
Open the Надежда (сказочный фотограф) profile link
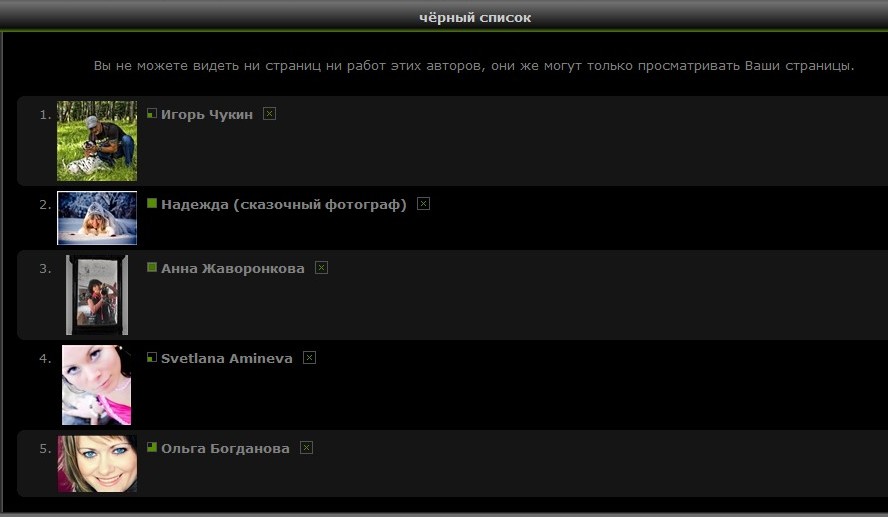(283, 205)
